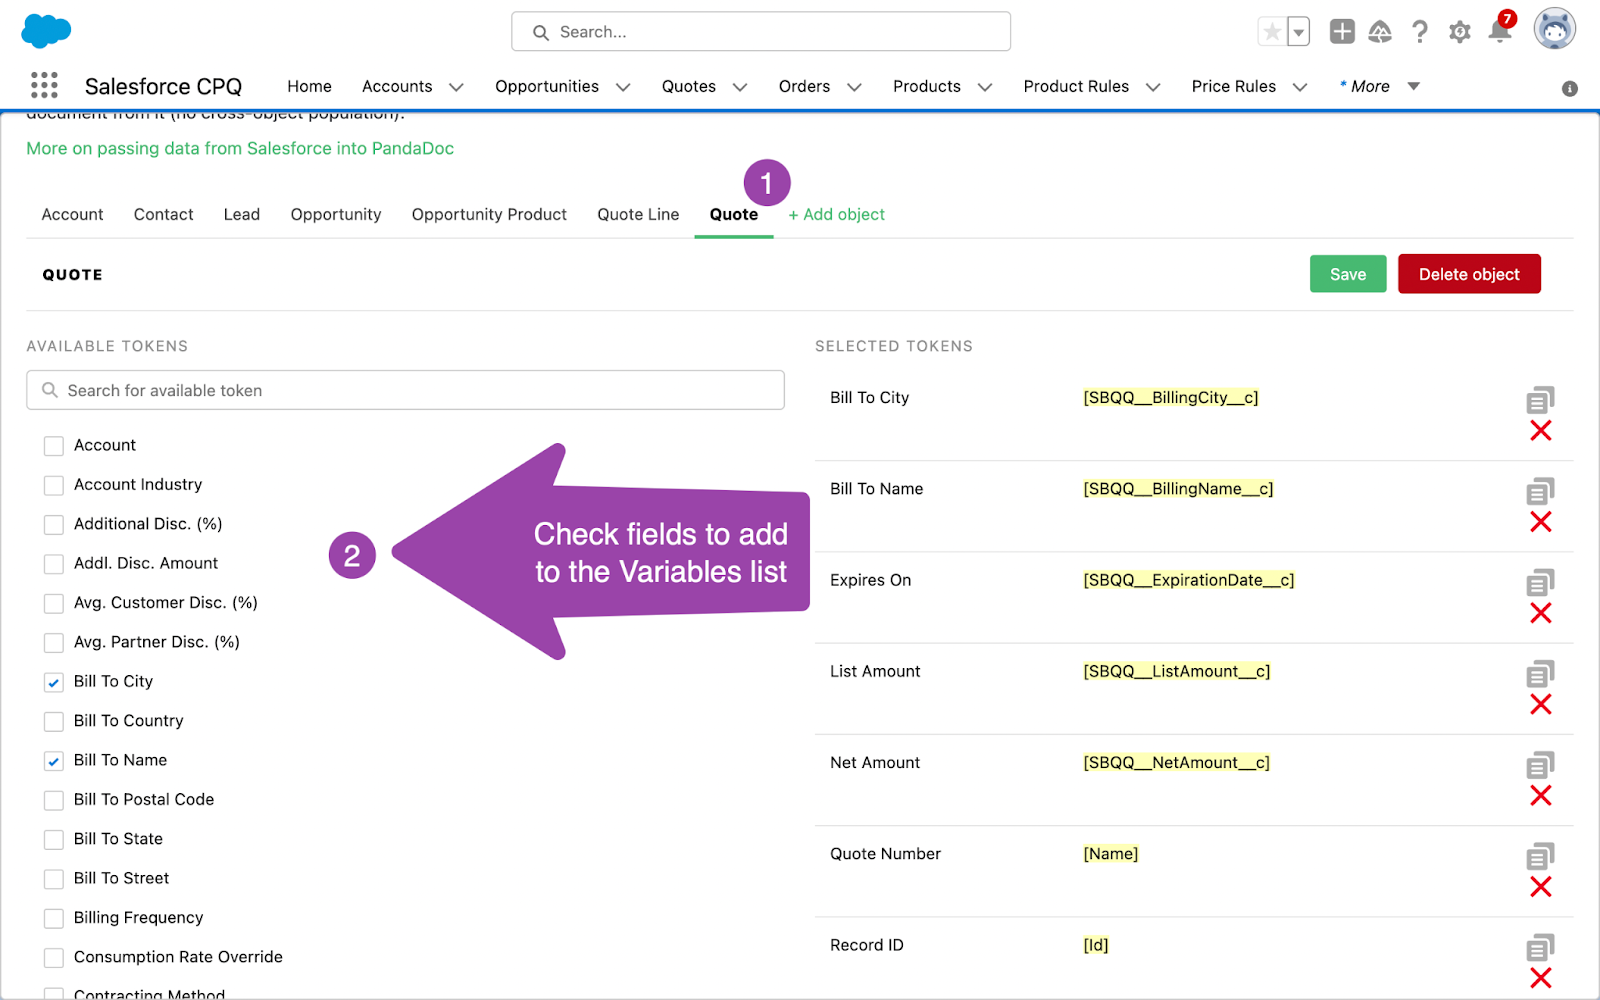This screenshot has height=1000, width=1600.
Task: Click the Delete object button
Action: (1469, 274)
